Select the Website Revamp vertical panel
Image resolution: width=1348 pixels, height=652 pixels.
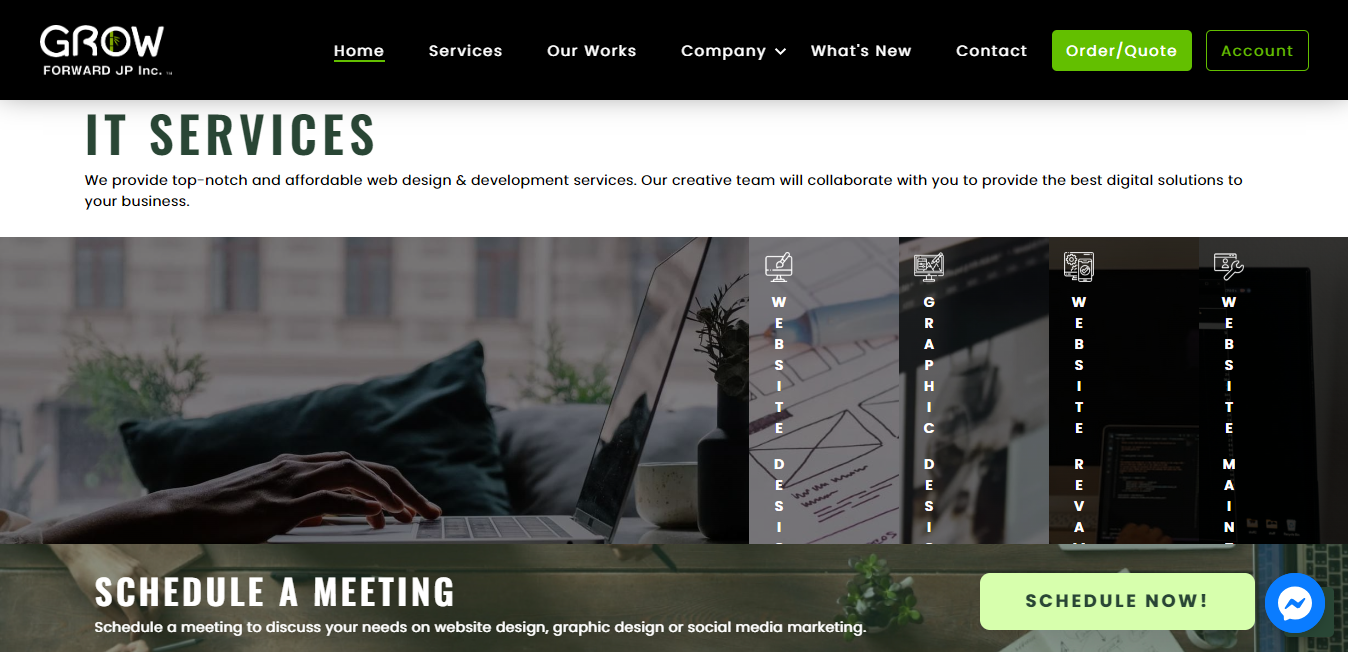click(x=1124, y=391)
